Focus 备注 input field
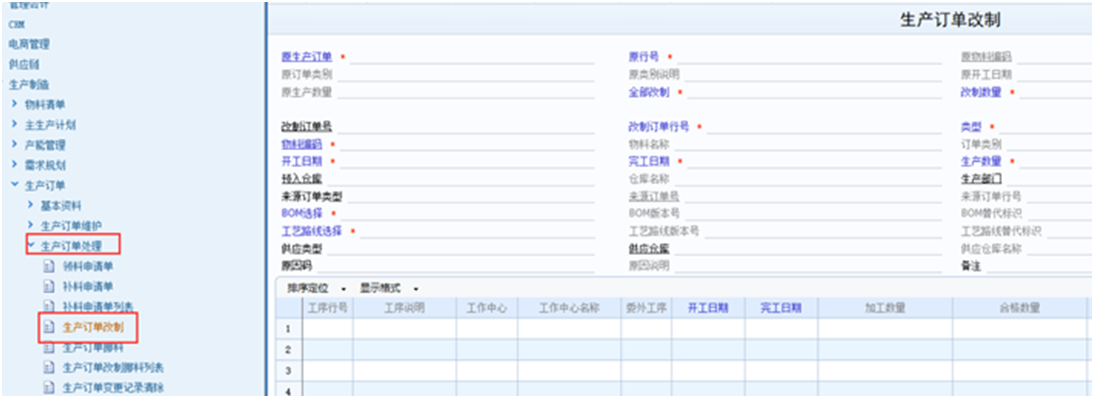The height and width of the screenshot is (398, 1094). (1040, 266)
